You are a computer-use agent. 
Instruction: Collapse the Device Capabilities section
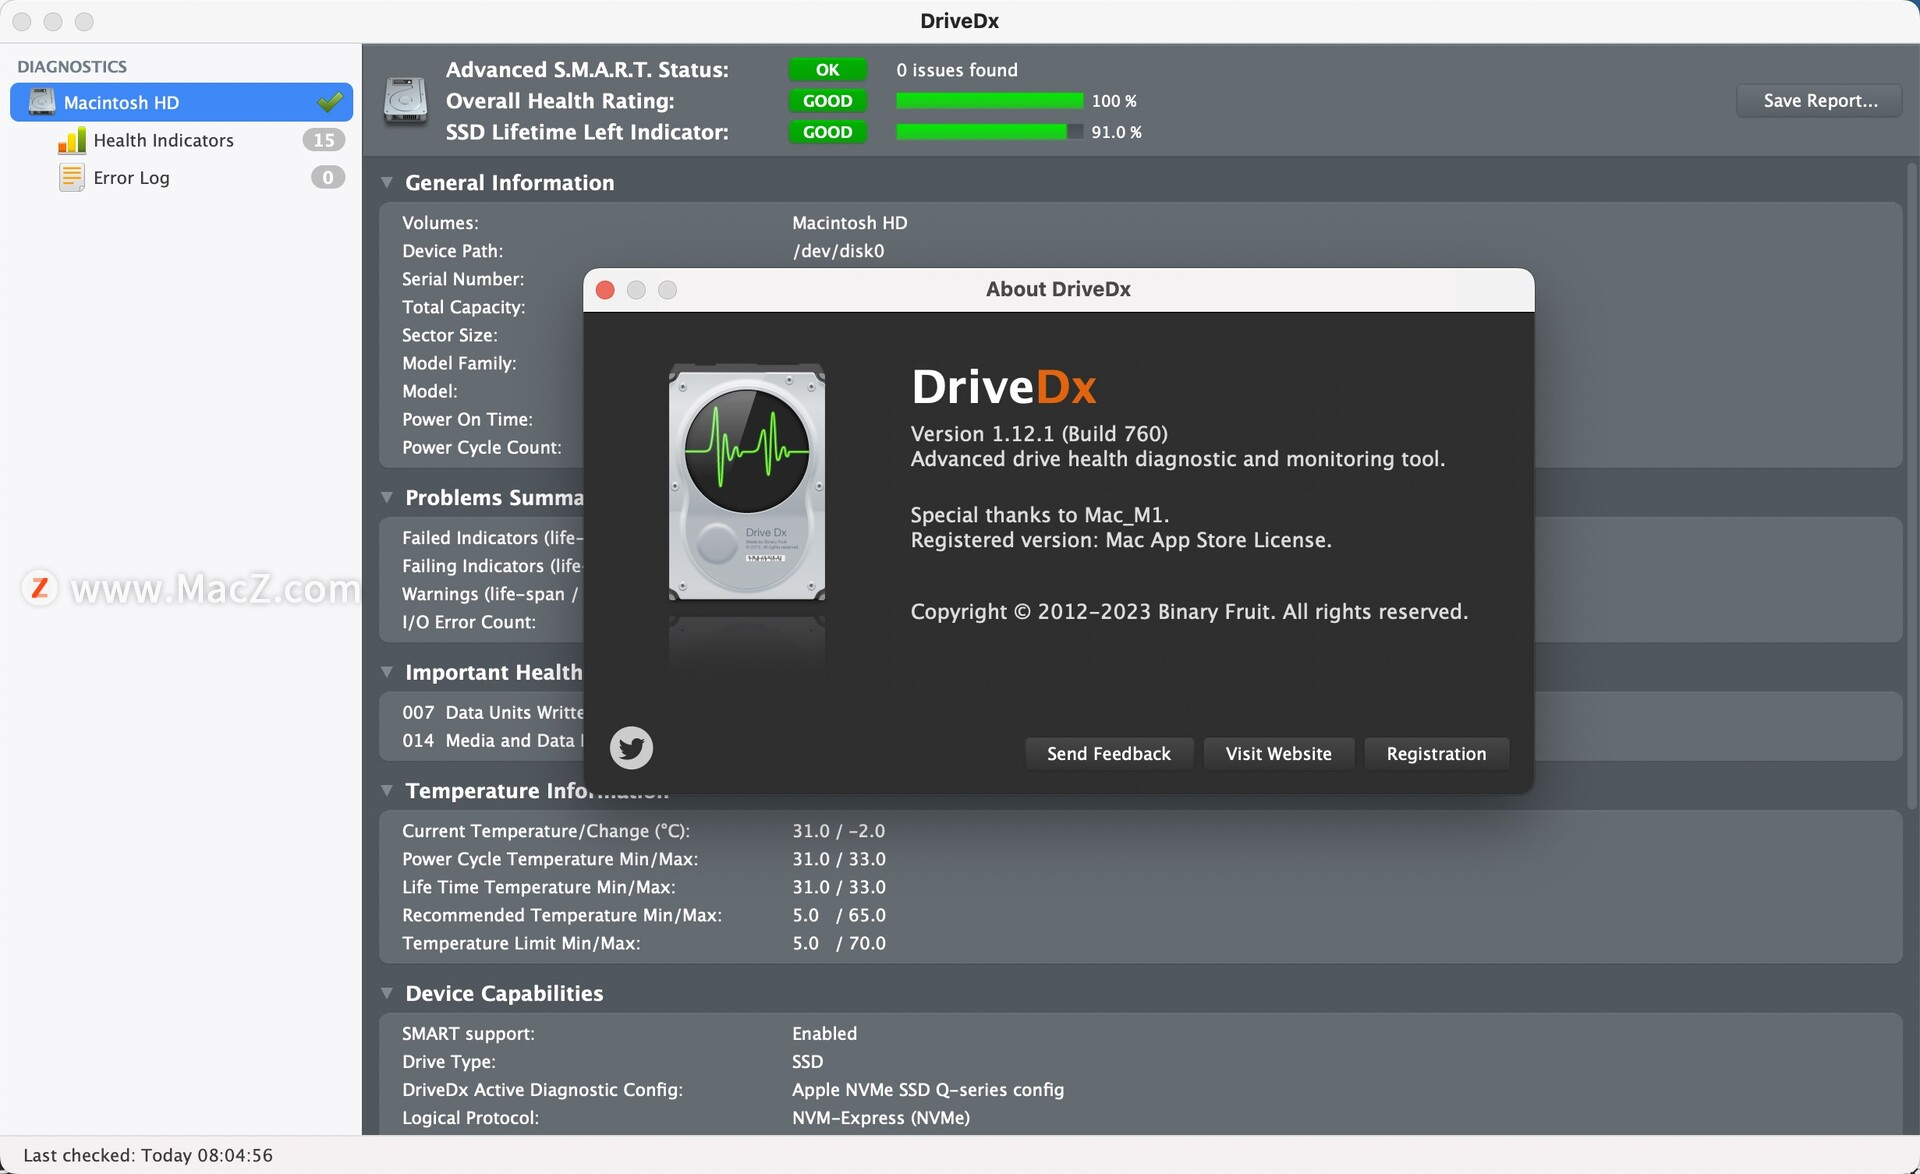387,993
